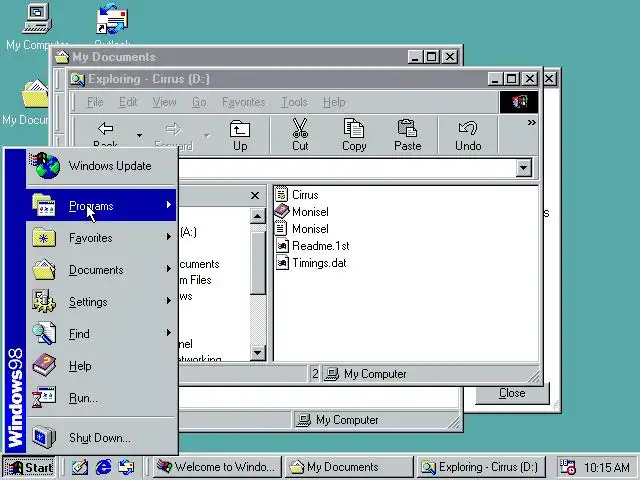Minimize the My Documents window
Viewport: 640px width, 480px height.
point(415,57)
